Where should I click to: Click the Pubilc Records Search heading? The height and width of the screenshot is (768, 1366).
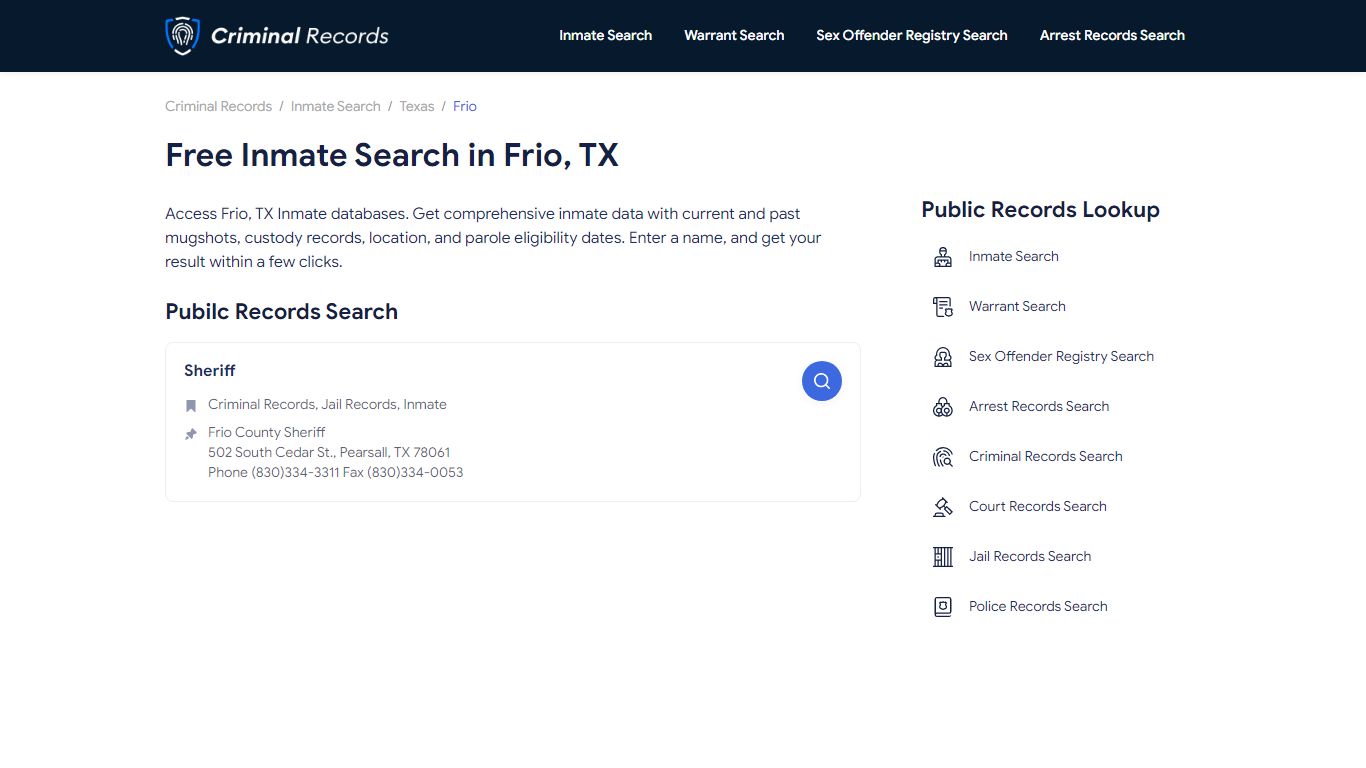tap(281, 311)
